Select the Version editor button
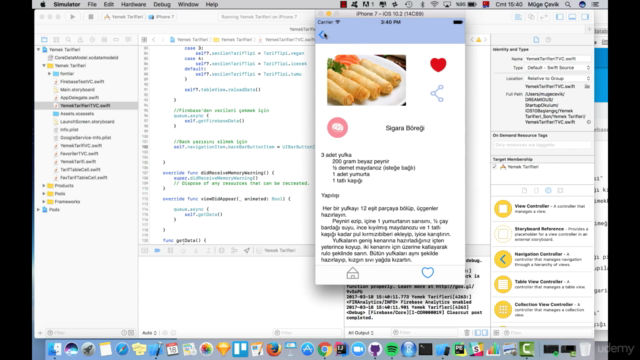 pyautogui.click(x=544, y=17)
